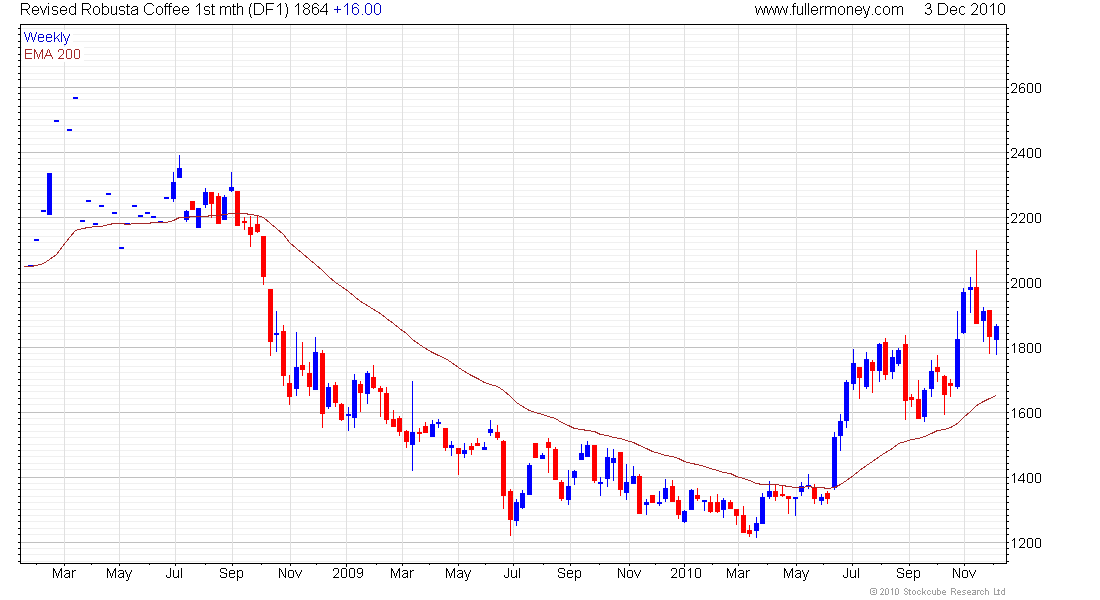This screenshot has height=600, width=1100.
Task: Click the copyright 'Stockcube Research Ltd' text
Action: [x=954, y=592]
